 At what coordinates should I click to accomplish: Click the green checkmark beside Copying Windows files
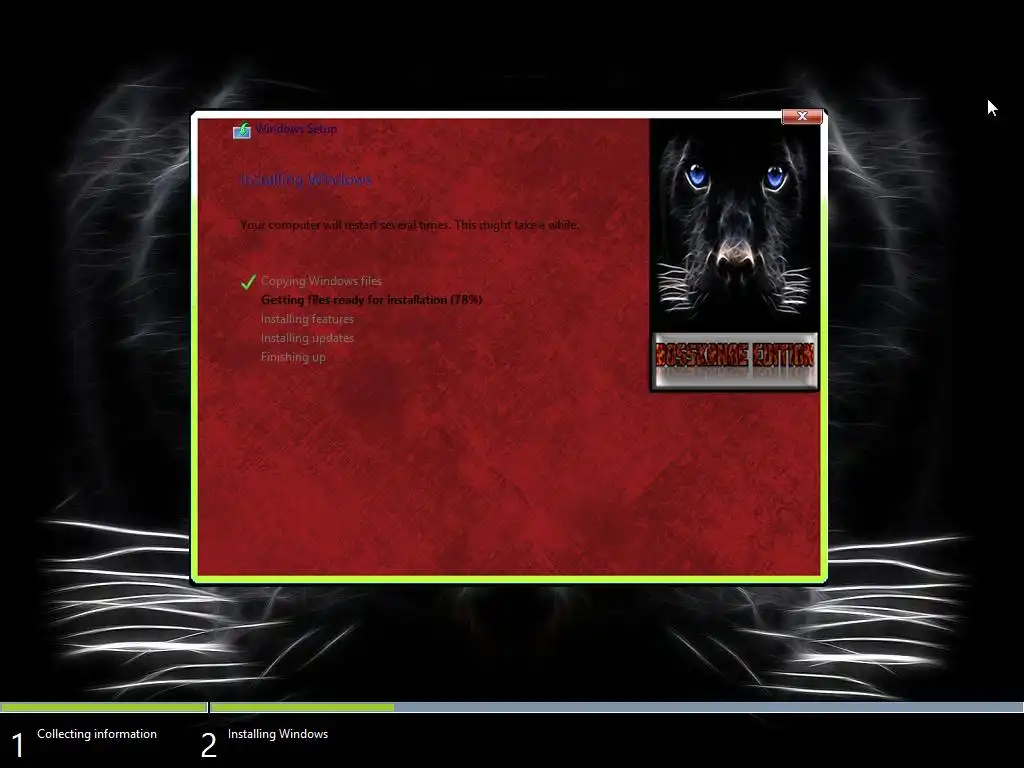[x=248, y=281]
